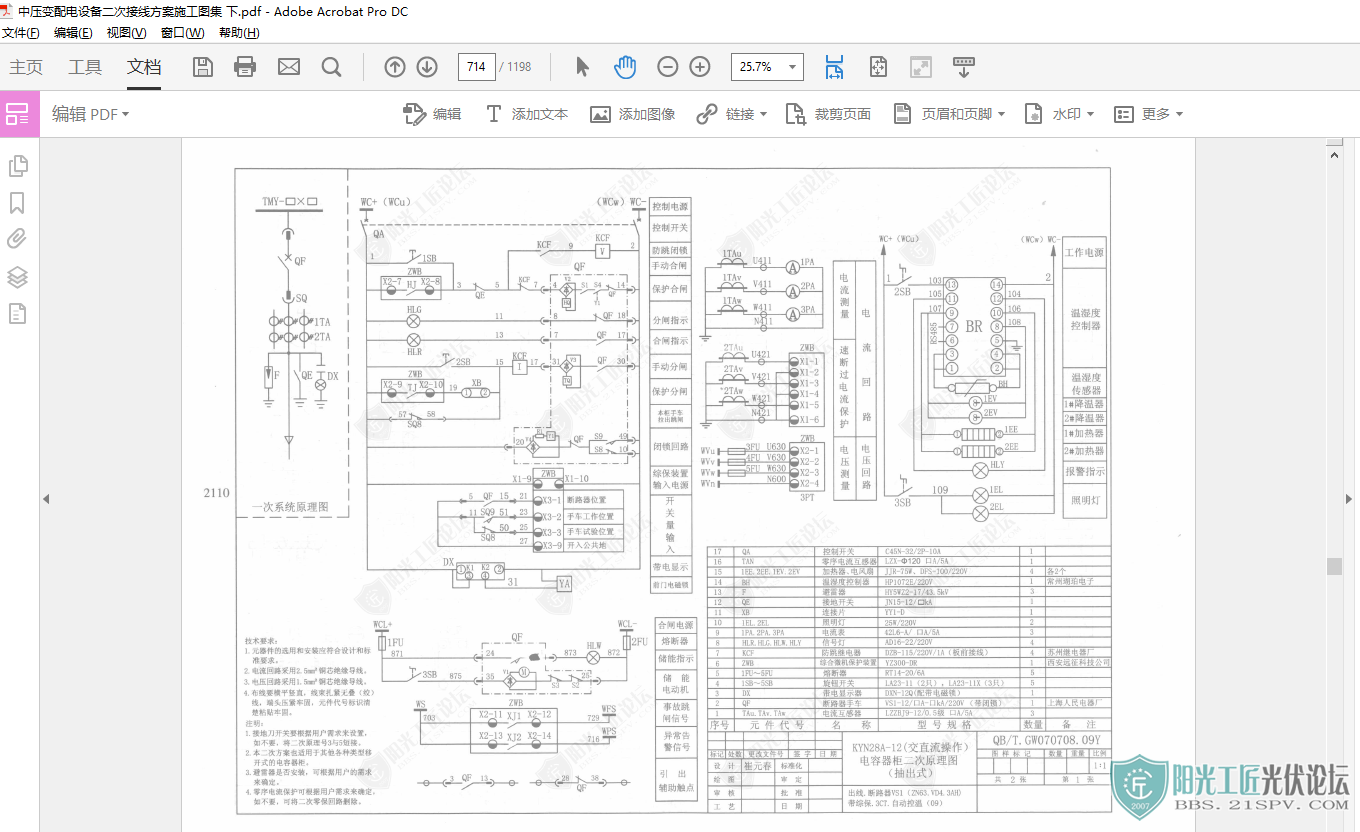Image resolution: width=1360 pixels, height=832 pixels.
Task: Open the bottom document-lines panel icon
Action: pyautogui.click(x=17, y=314)
